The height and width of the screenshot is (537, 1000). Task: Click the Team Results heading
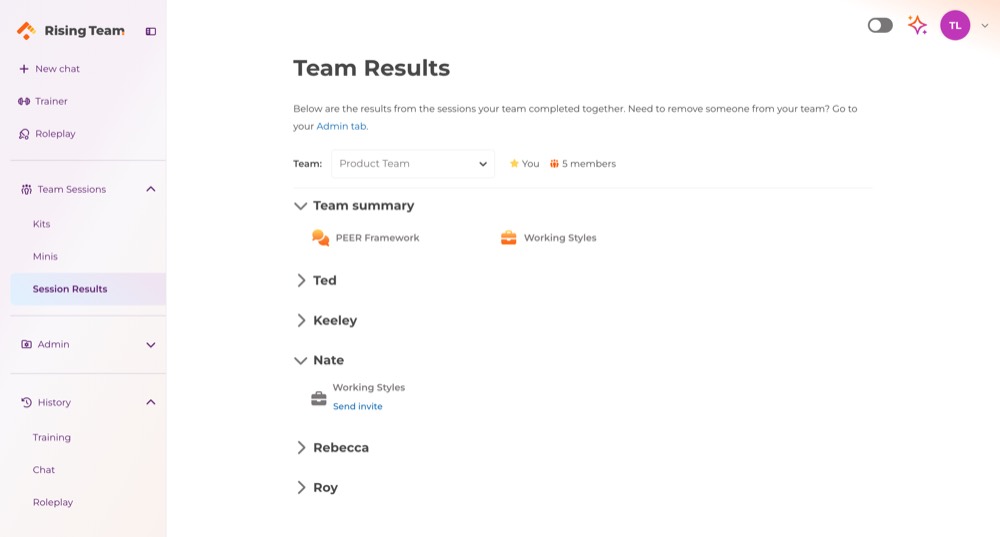[371, 68]
